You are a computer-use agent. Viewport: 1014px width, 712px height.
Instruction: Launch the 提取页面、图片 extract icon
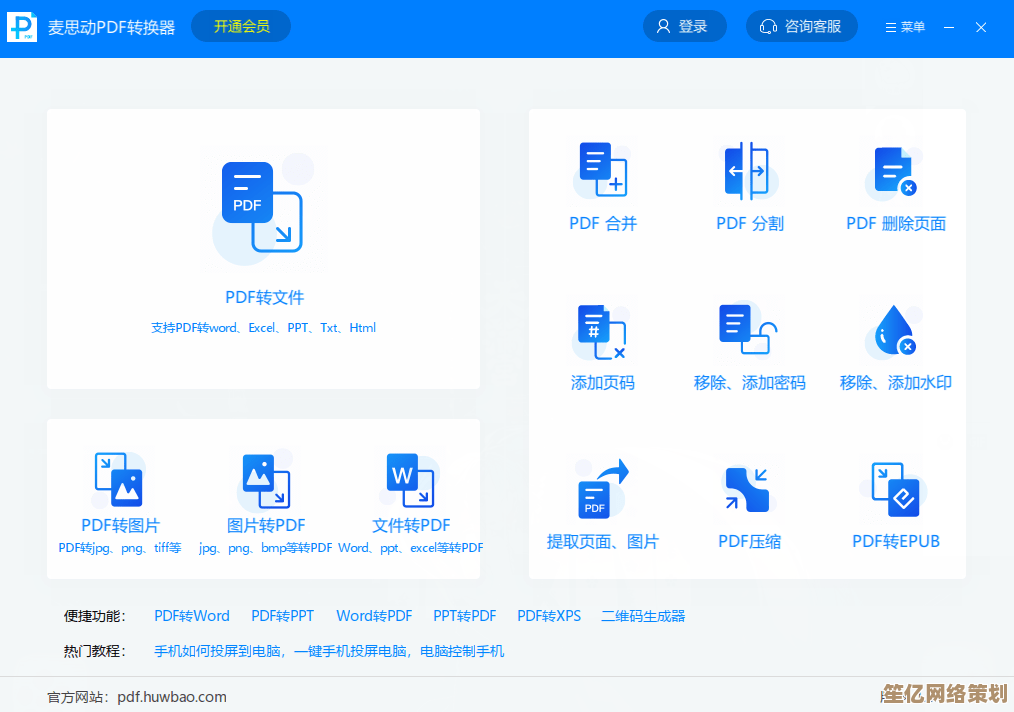tap(602, 489)
